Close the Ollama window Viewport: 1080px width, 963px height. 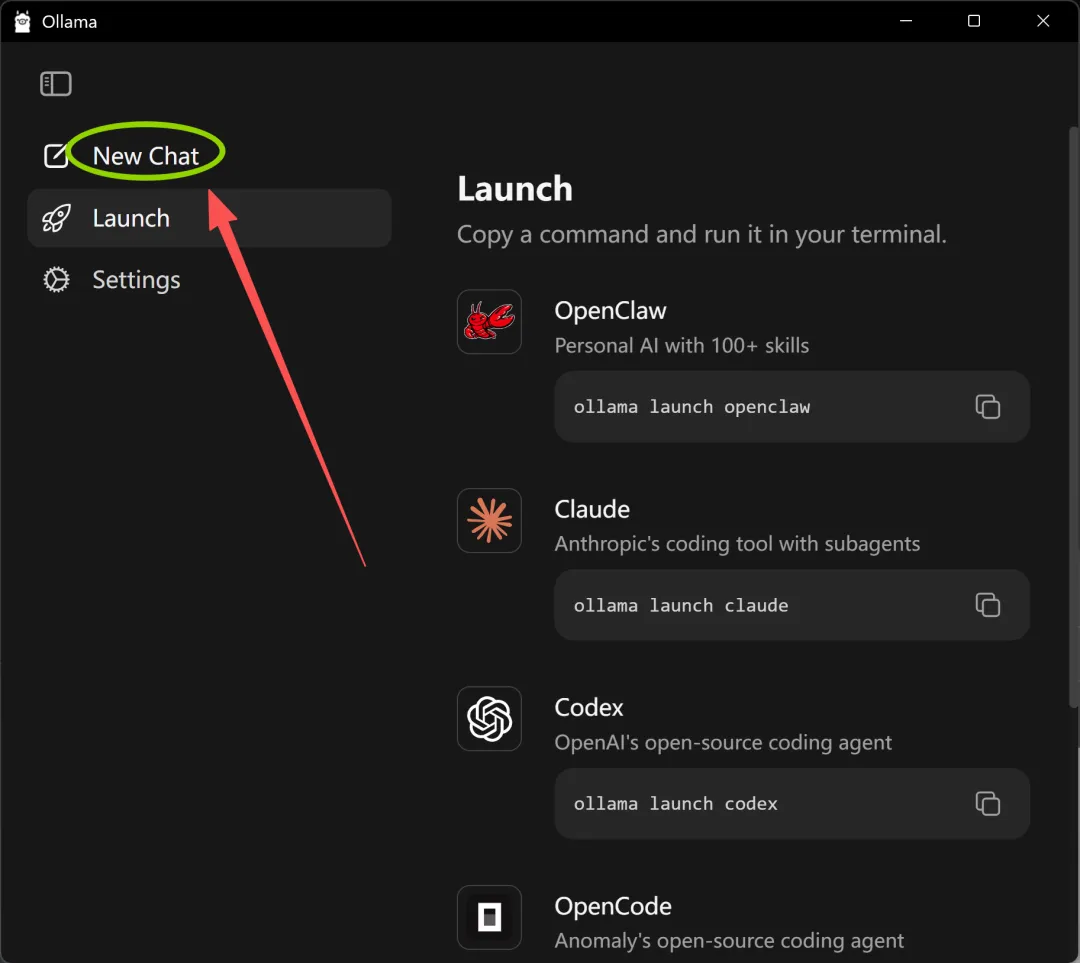tap(1043, 21)
